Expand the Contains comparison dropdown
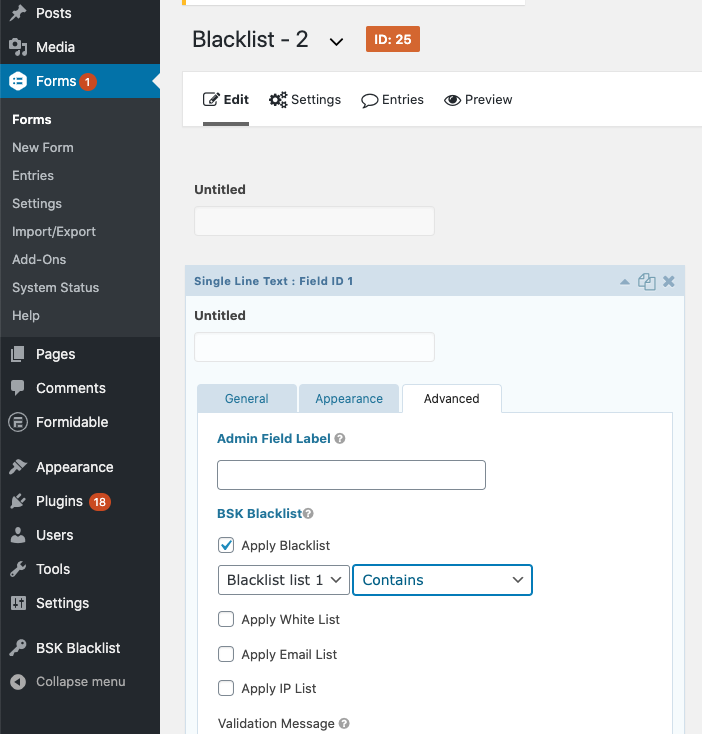This screenshot has width=702, height=734. coord(442,580)
